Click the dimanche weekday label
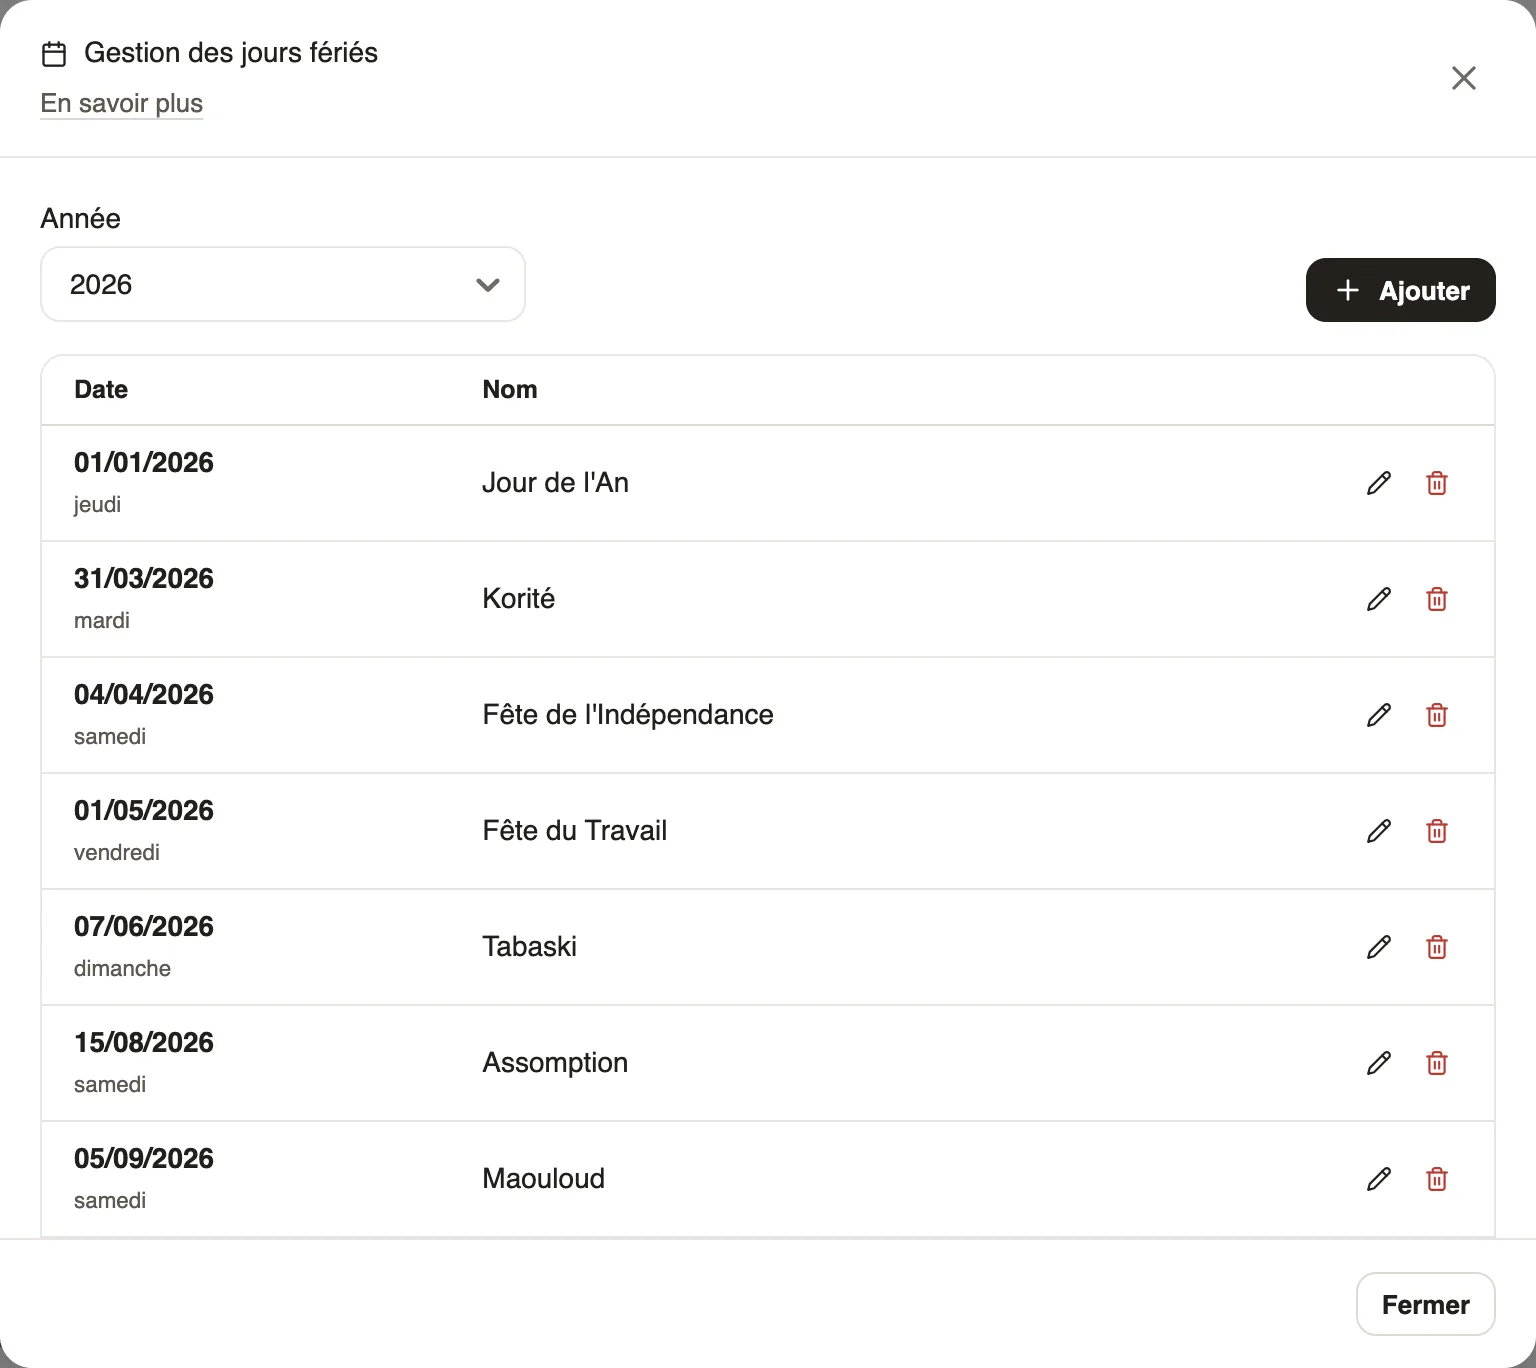The height and width of the screenshot is (1368, 1536). pyautogui.click(x=122, y=969)
